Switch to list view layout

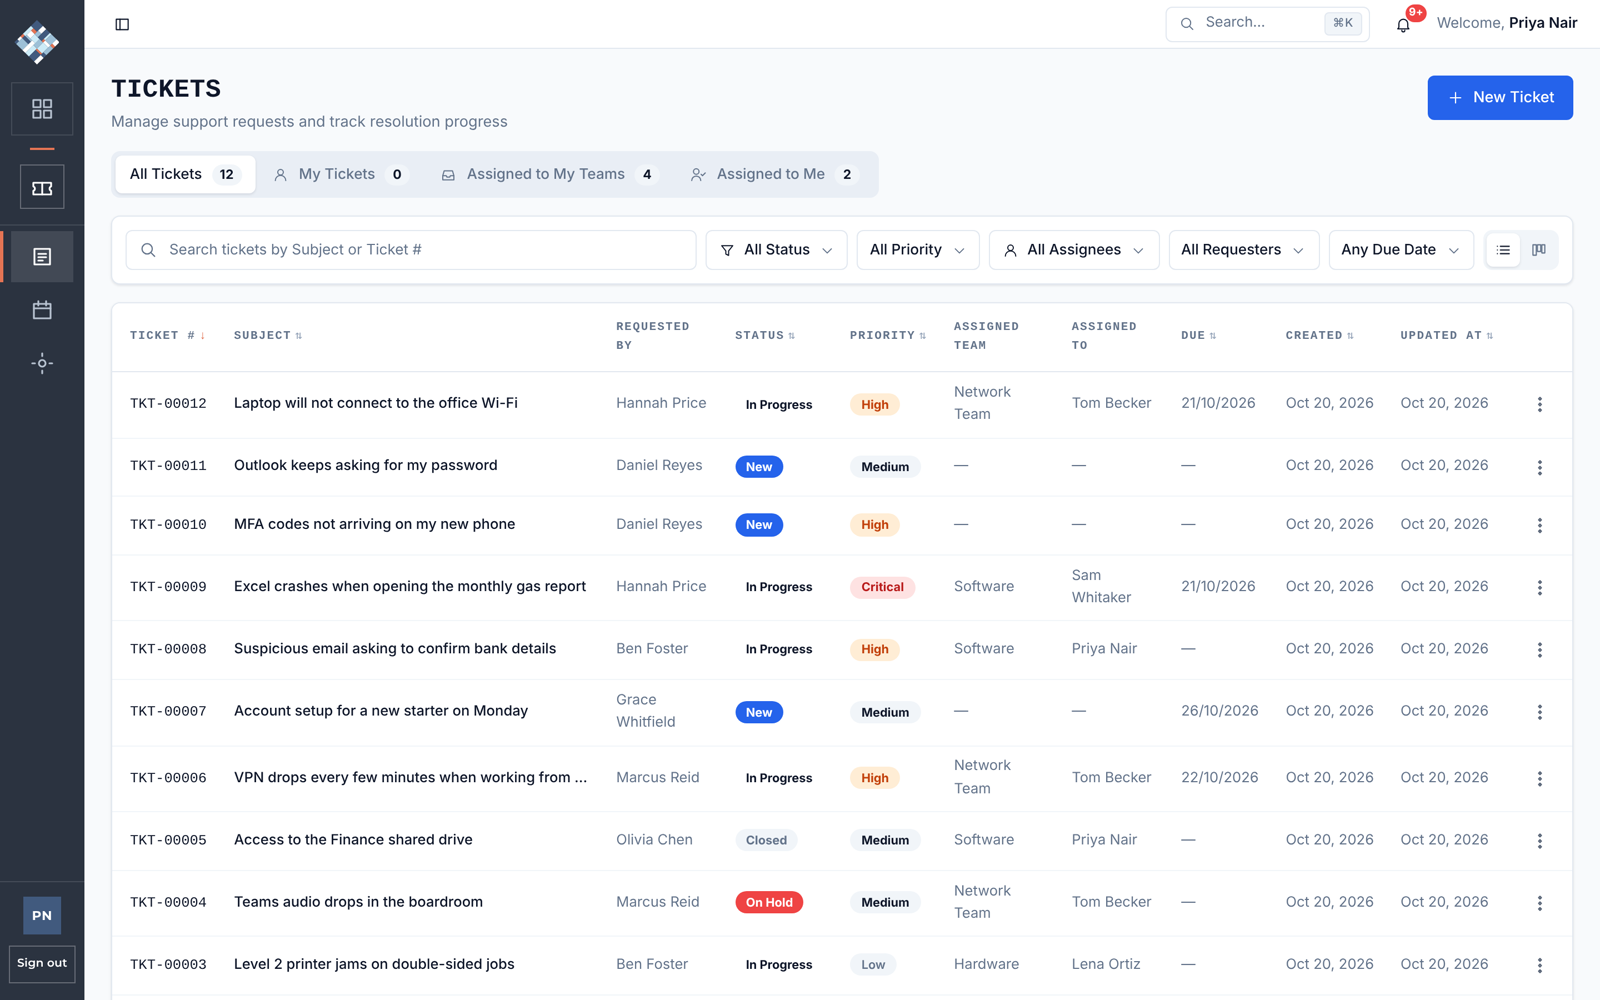pyautogui.click(x=1503, y=250)
